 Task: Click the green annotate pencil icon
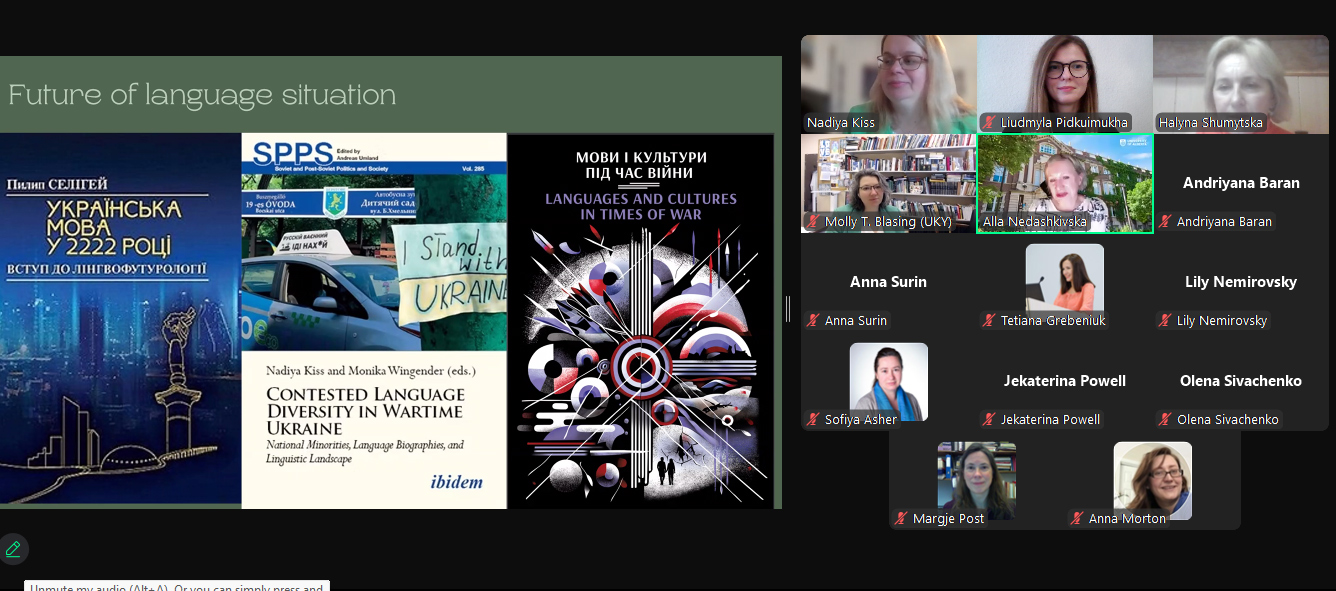point(13,549)
